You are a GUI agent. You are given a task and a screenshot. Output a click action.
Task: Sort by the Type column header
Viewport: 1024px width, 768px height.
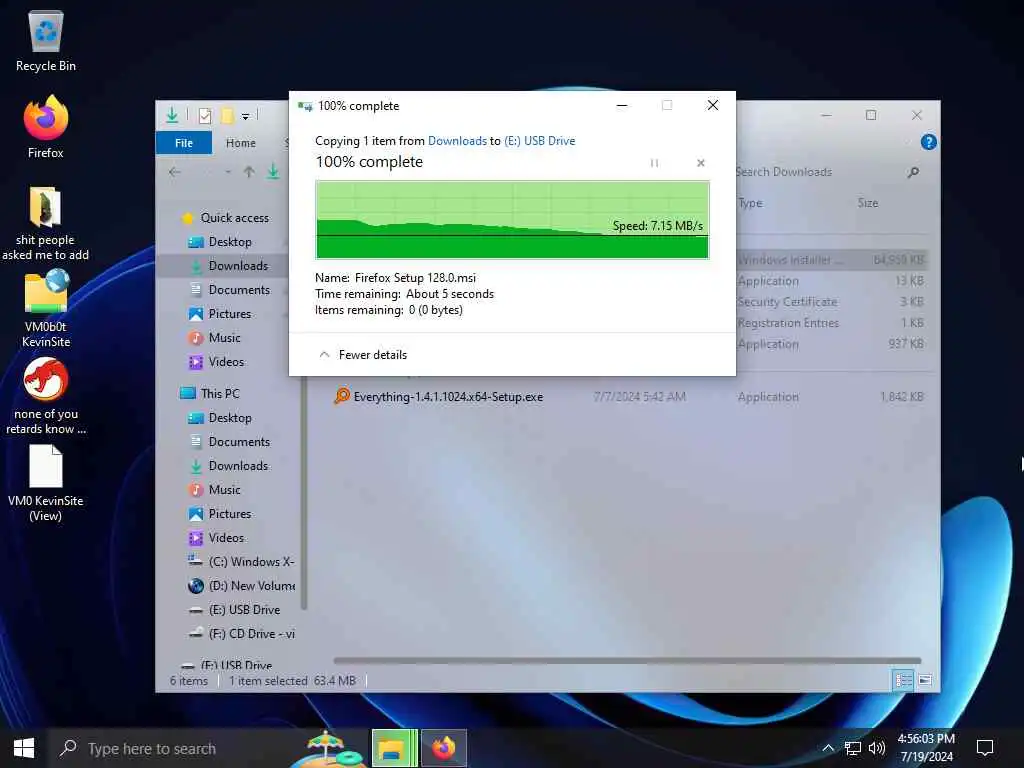coord(750,203)
